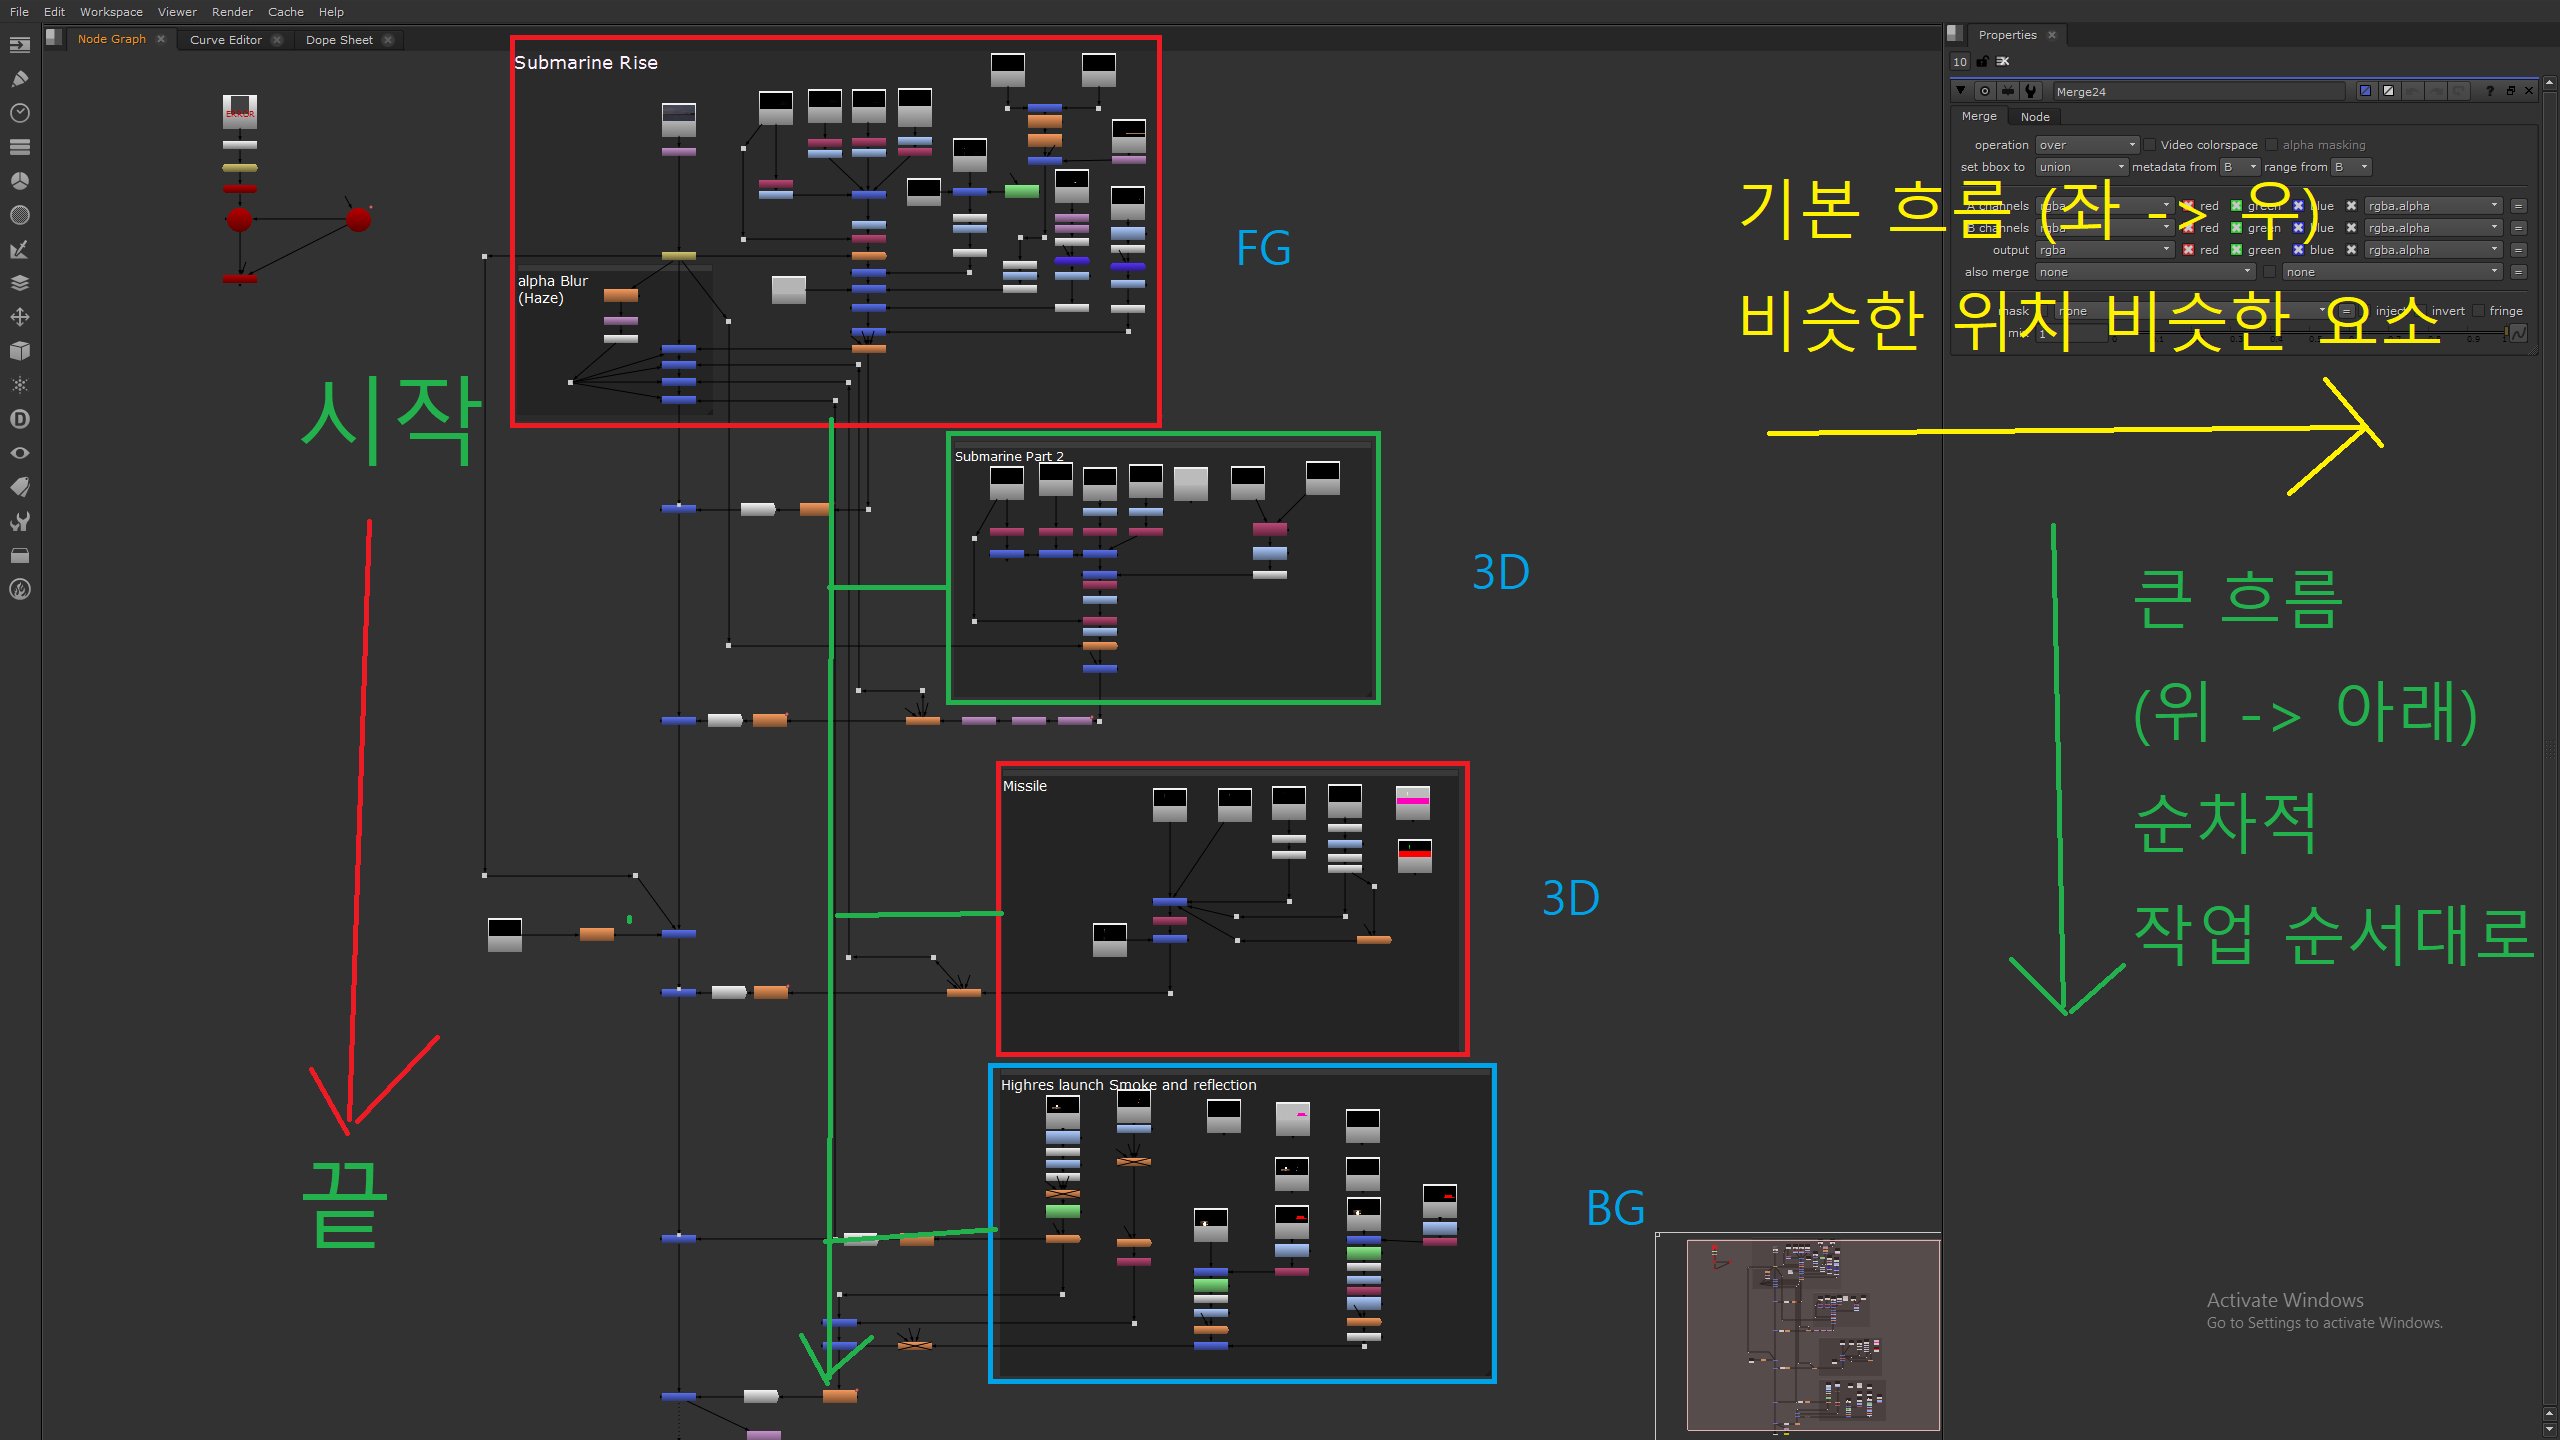
Task: Open the Color nodes wheel icon
Action: coord(19,181)
